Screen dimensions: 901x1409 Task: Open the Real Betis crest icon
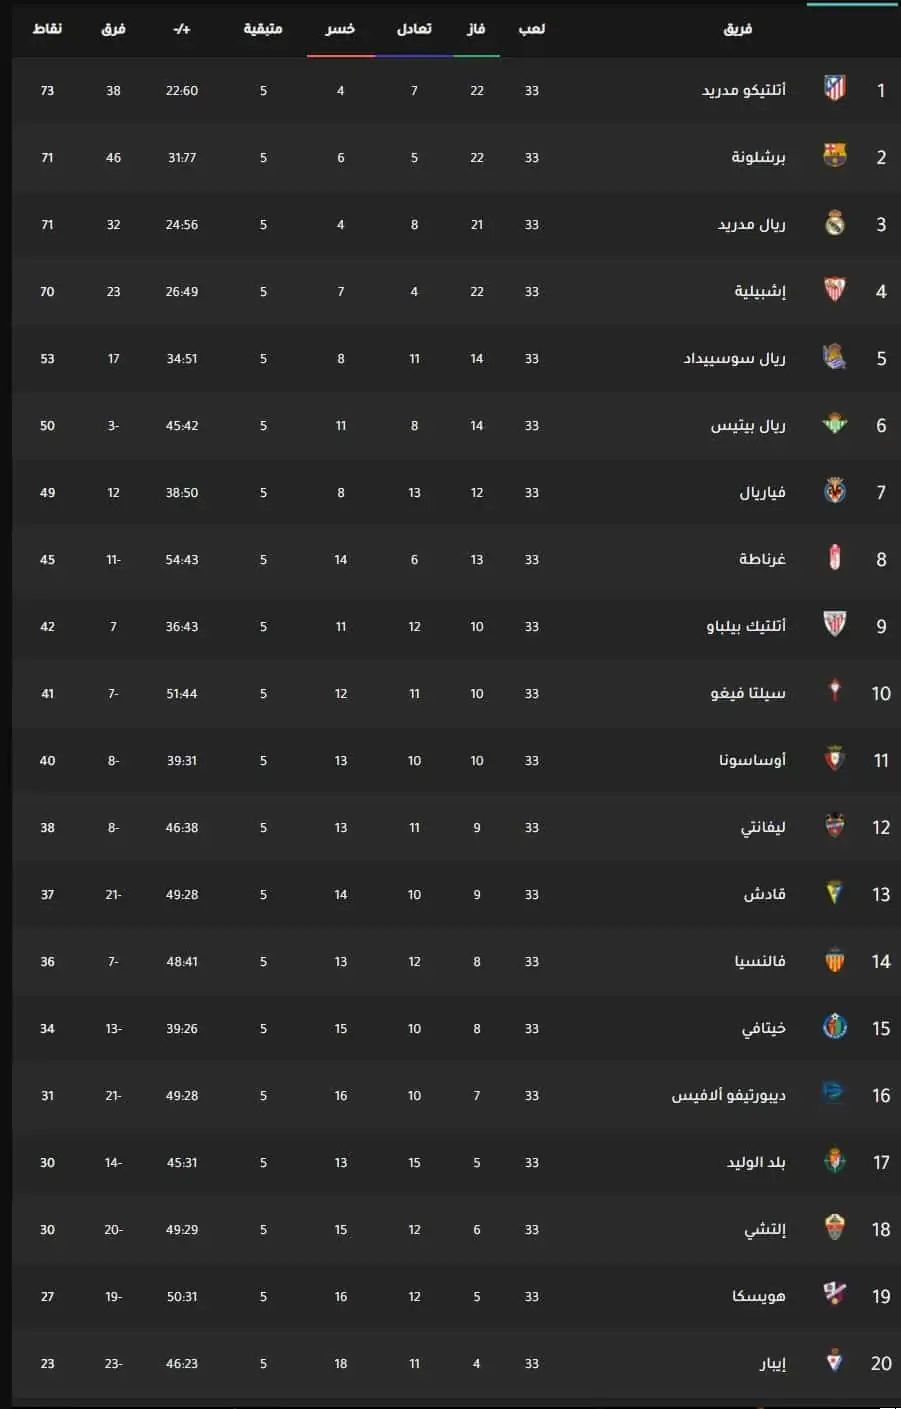[x=834, y=424]
